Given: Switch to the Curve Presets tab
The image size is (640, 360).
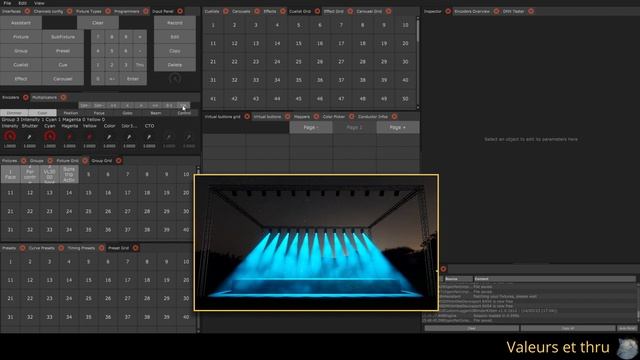Looking at the screenshot, I should 42,248.
